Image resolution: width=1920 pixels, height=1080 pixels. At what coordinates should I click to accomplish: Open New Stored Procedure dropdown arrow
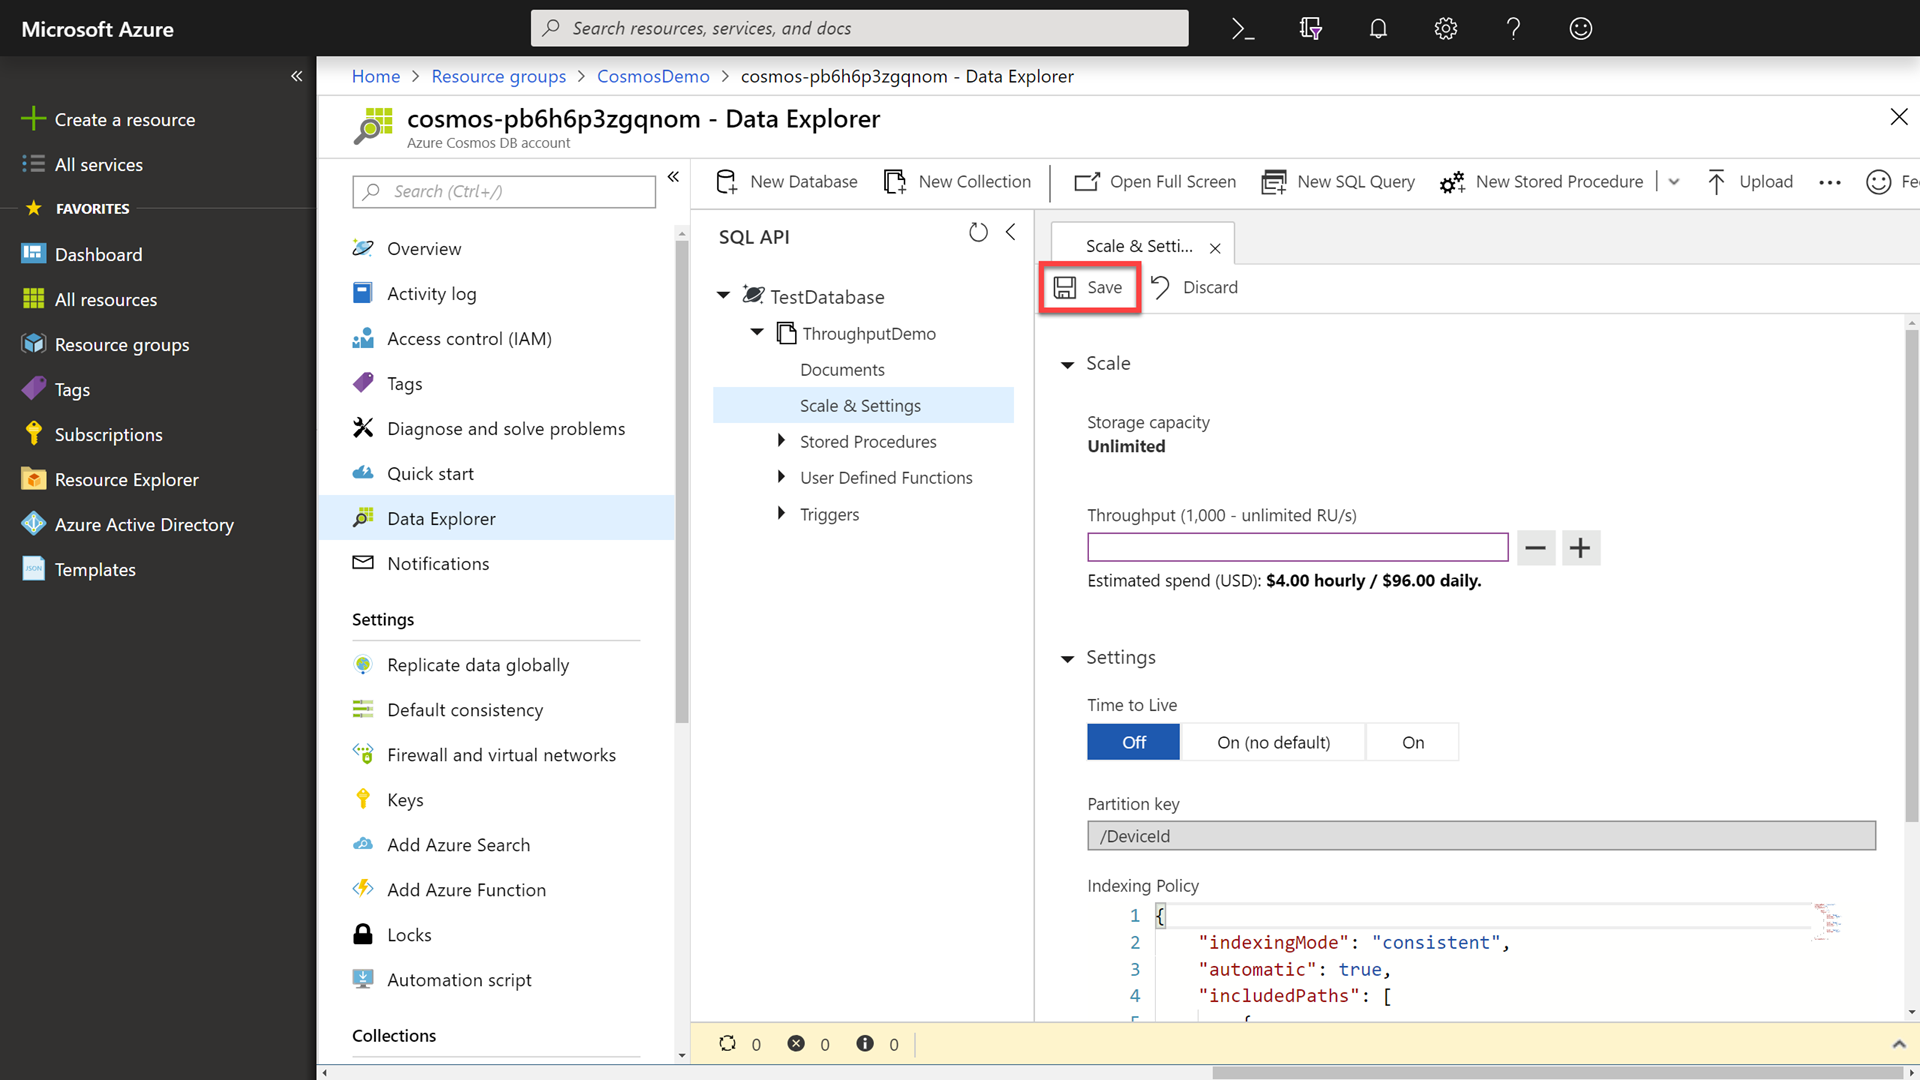[x=1674, y=182]
